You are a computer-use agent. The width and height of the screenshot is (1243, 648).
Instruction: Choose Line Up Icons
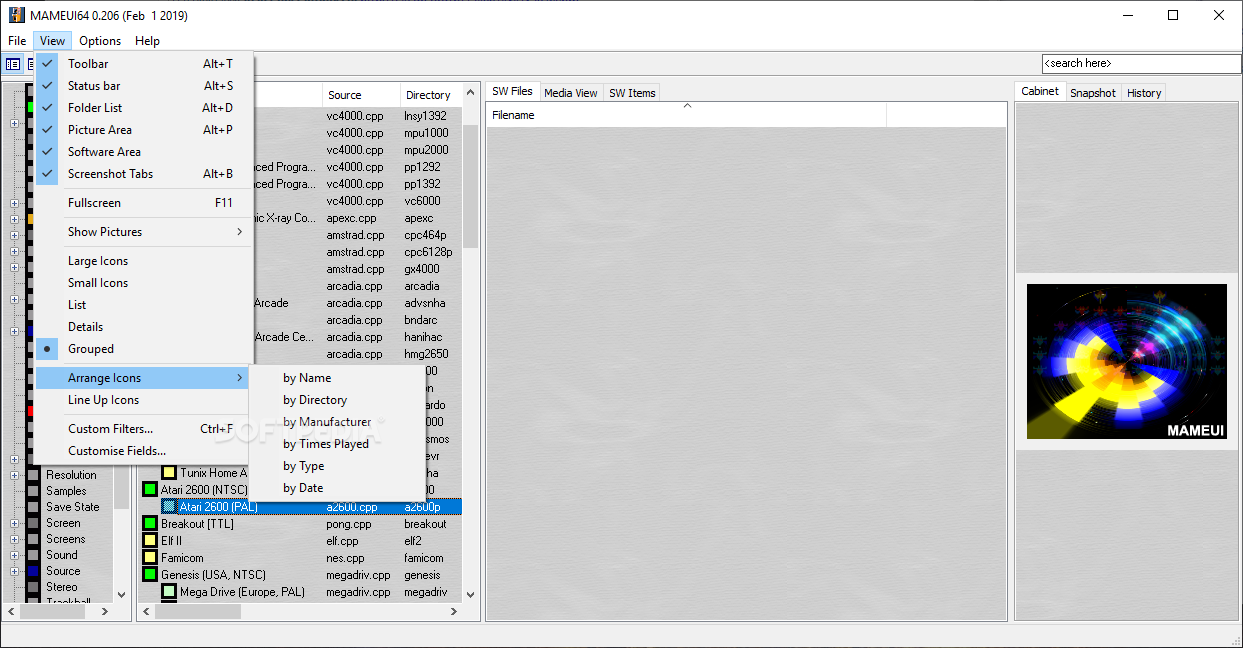pos(144,400)
